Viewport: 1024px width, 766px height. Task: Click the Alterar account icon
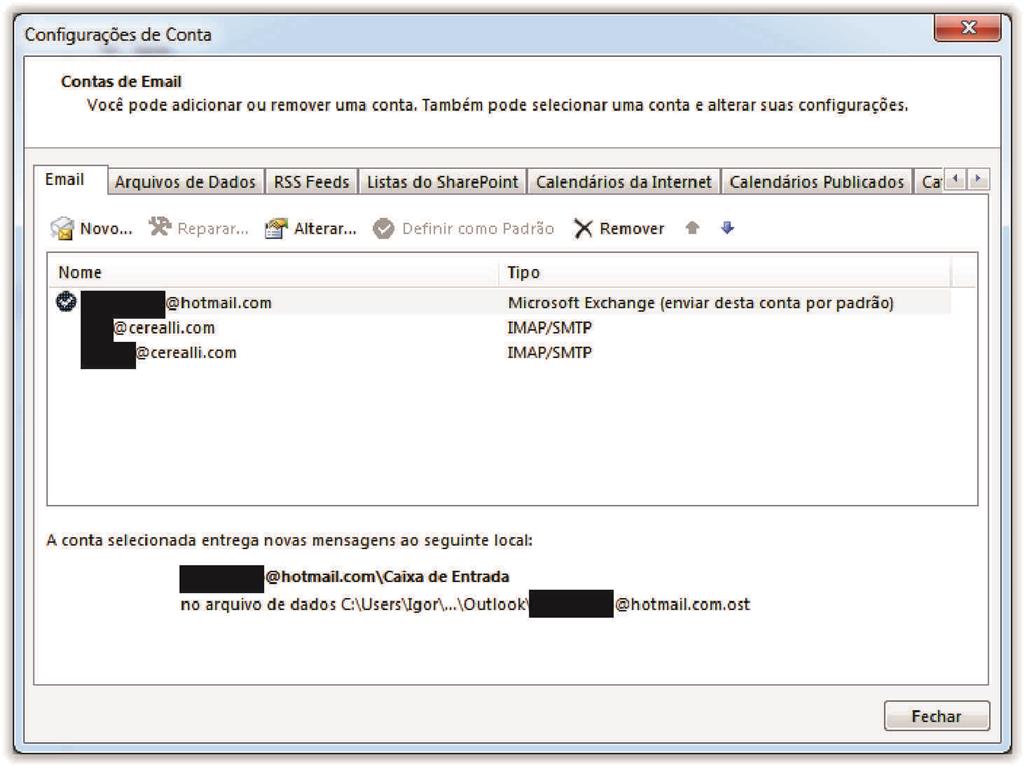pos(276,229)
